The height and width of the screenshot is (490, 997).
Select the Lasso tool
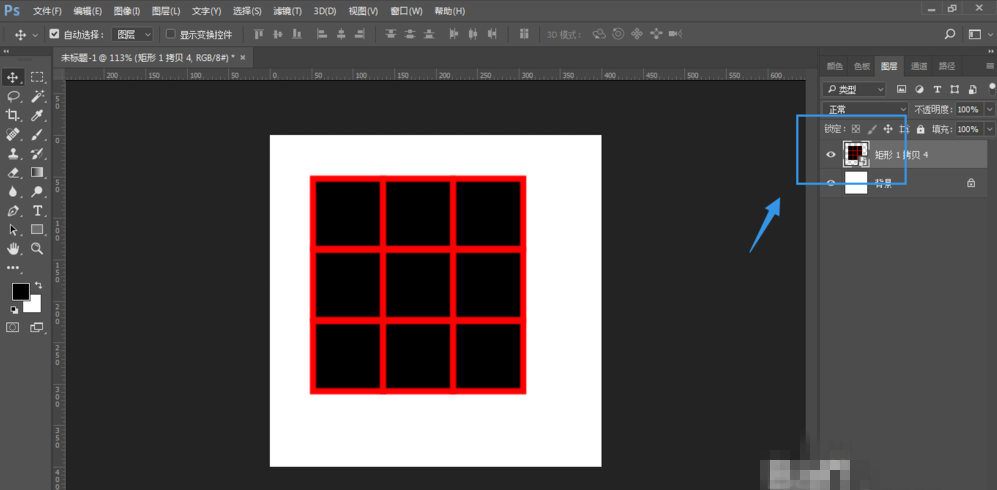14,96
